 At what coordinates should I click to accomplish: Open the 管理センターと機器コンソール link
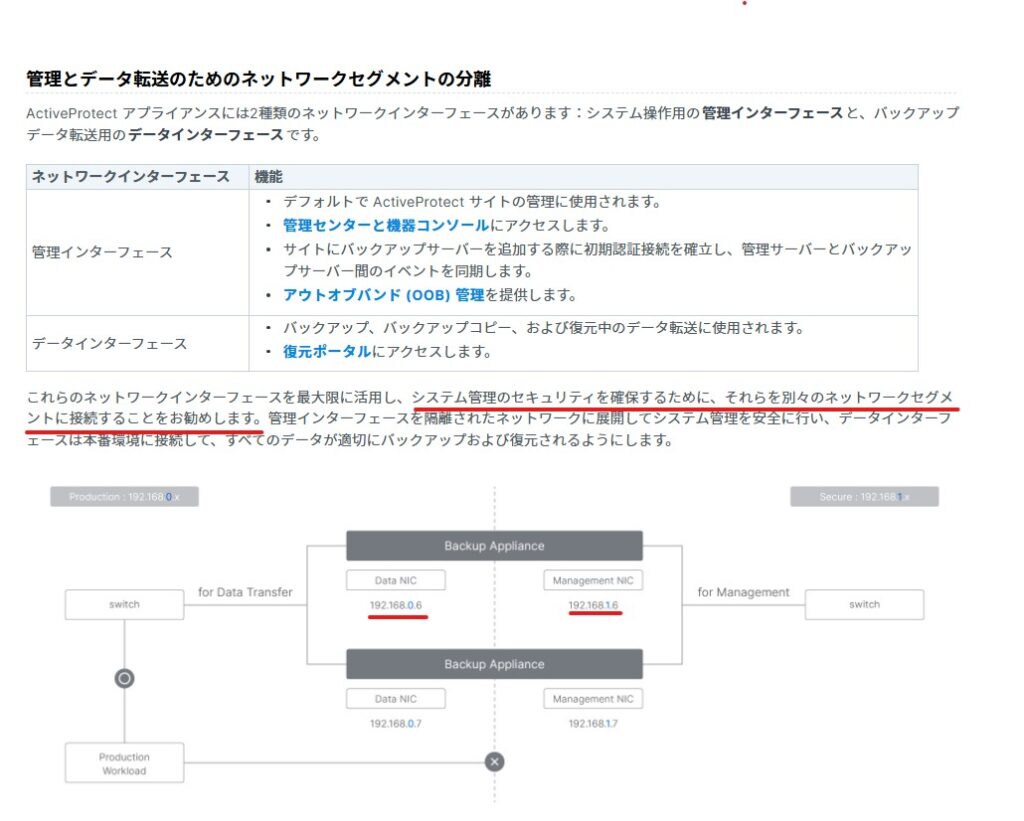click(x=385, y=225)
